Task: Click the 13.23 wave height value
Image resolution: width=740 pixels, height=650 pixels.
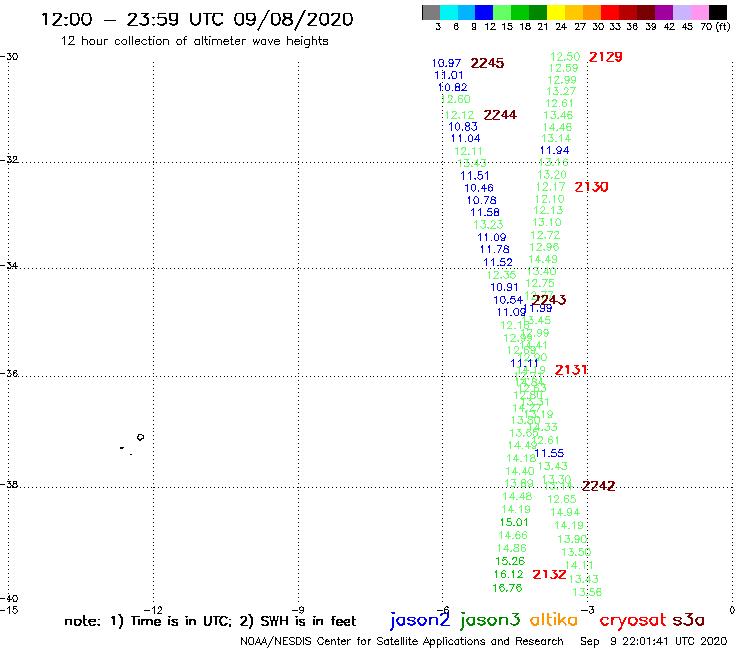Action: pos(488,225)
